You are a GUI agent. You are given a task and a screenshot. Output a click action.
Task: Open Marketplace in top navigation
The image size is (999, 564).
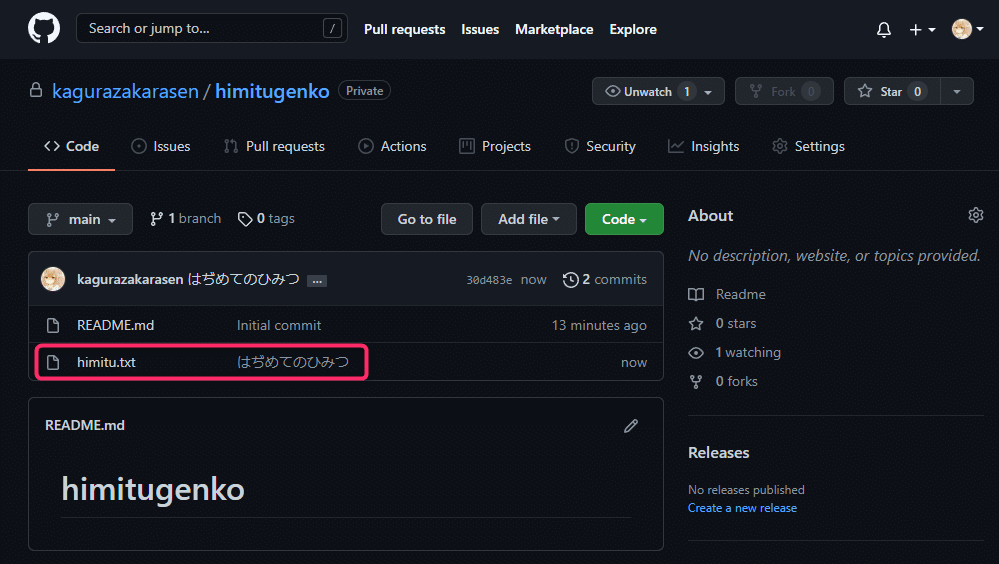[x=554, y=29]
